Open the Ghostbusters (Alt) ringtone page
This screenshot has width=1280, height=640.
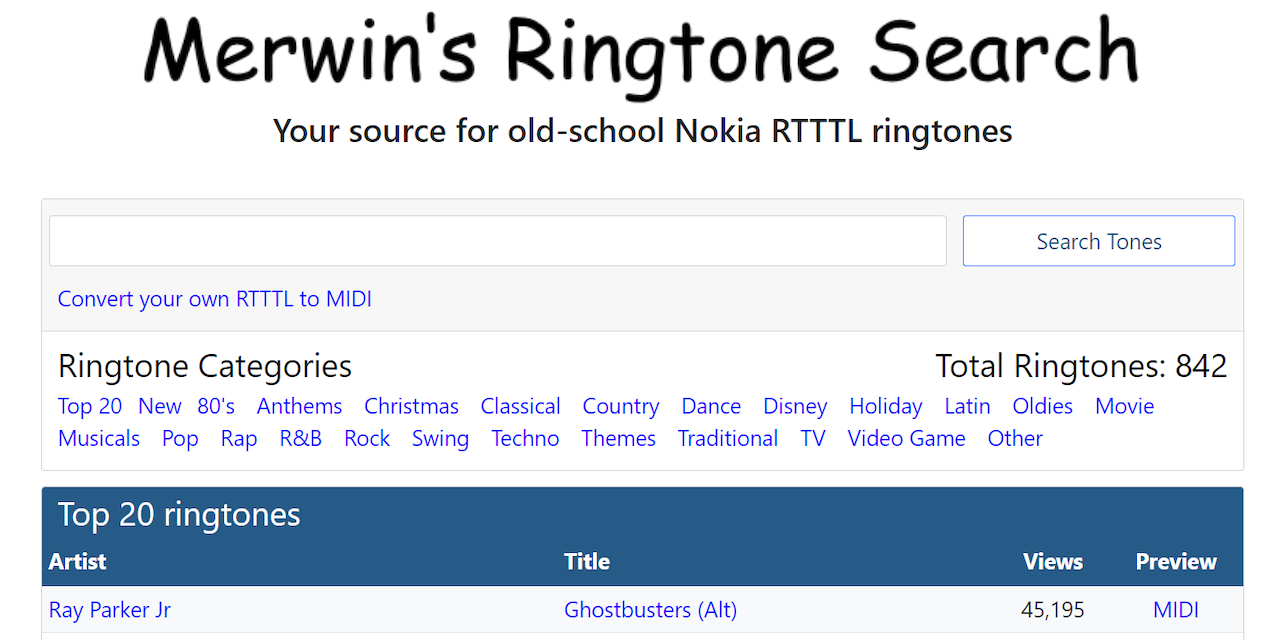point(650,609)
